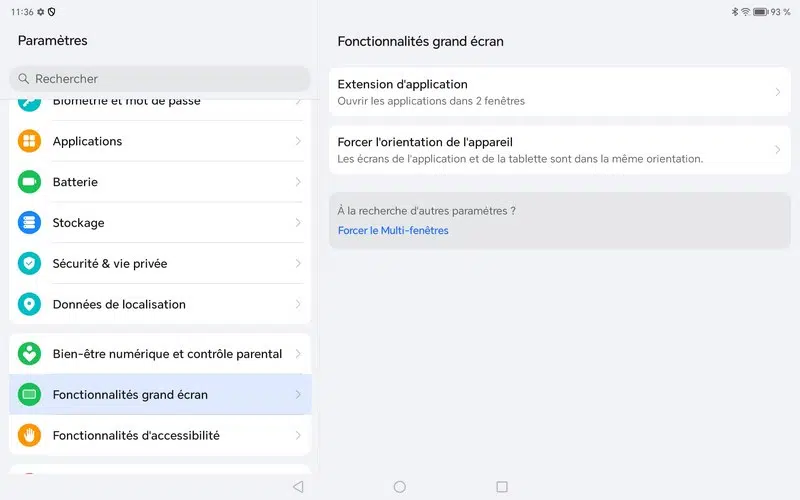This screenshot has height=500, width=800.
Task: Click the blue Stockage icon
Action: 30,223
